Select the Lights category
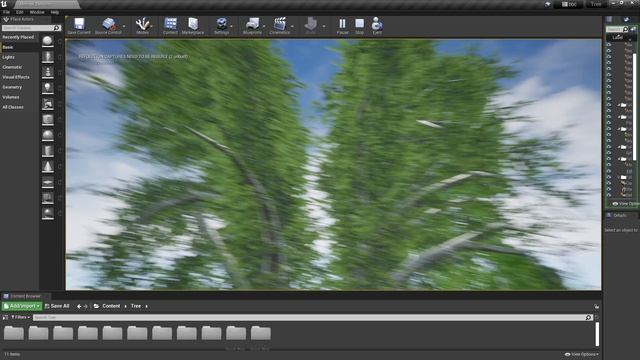This screenshot has height=360, width=640. pyautogui.click(x=8, y=57)
